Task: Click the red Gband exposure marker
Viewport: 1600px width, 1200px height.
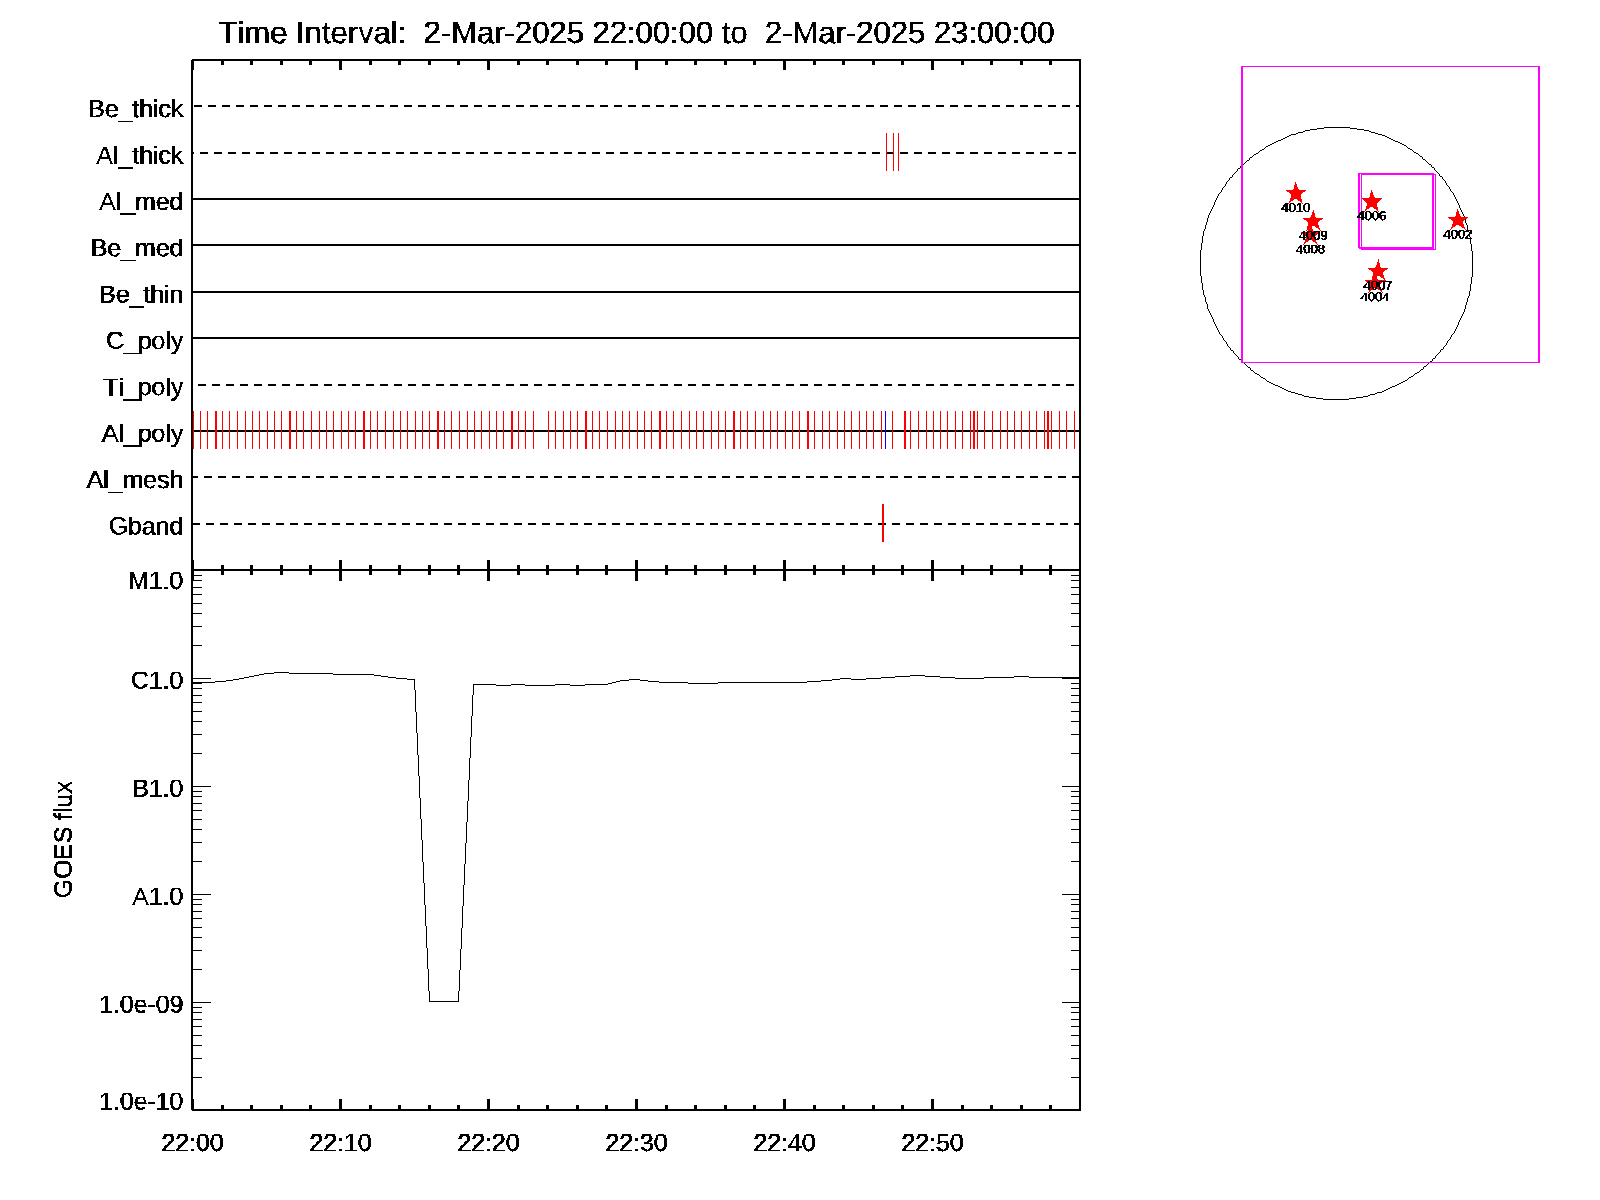Action: pyautogui.click(x=883, y=523)
